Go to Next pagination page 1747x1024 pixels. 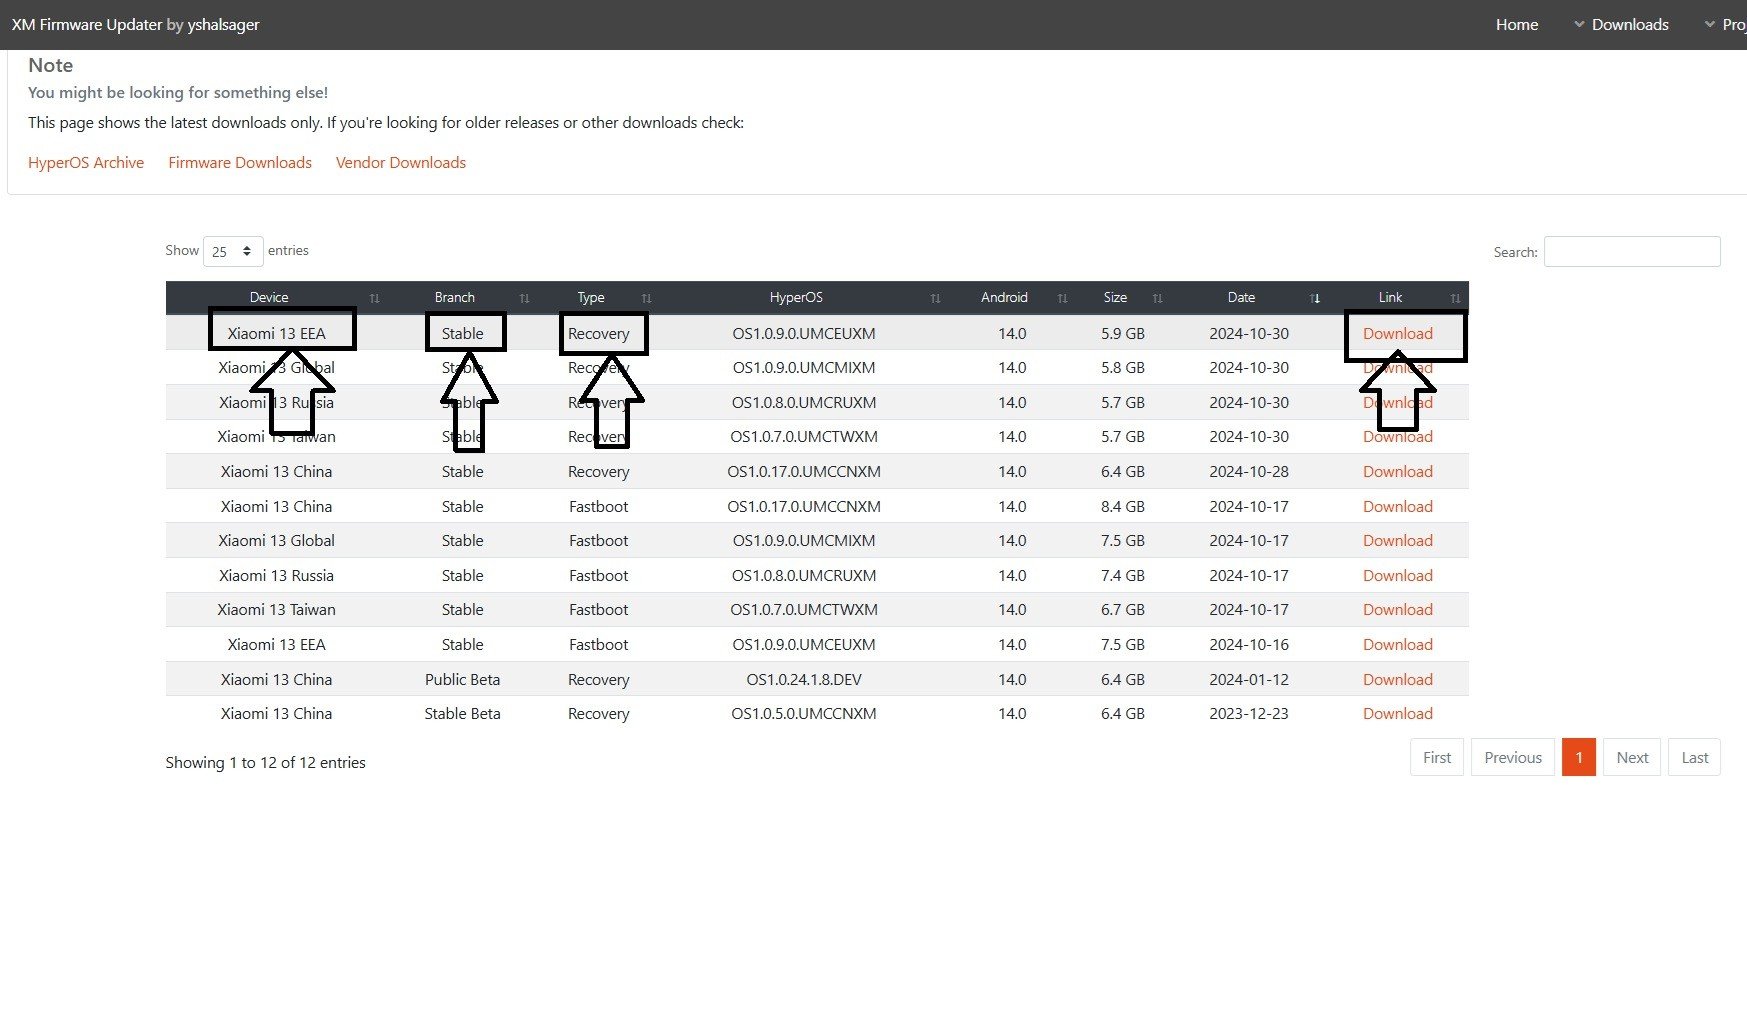(x=1631, y=758)
